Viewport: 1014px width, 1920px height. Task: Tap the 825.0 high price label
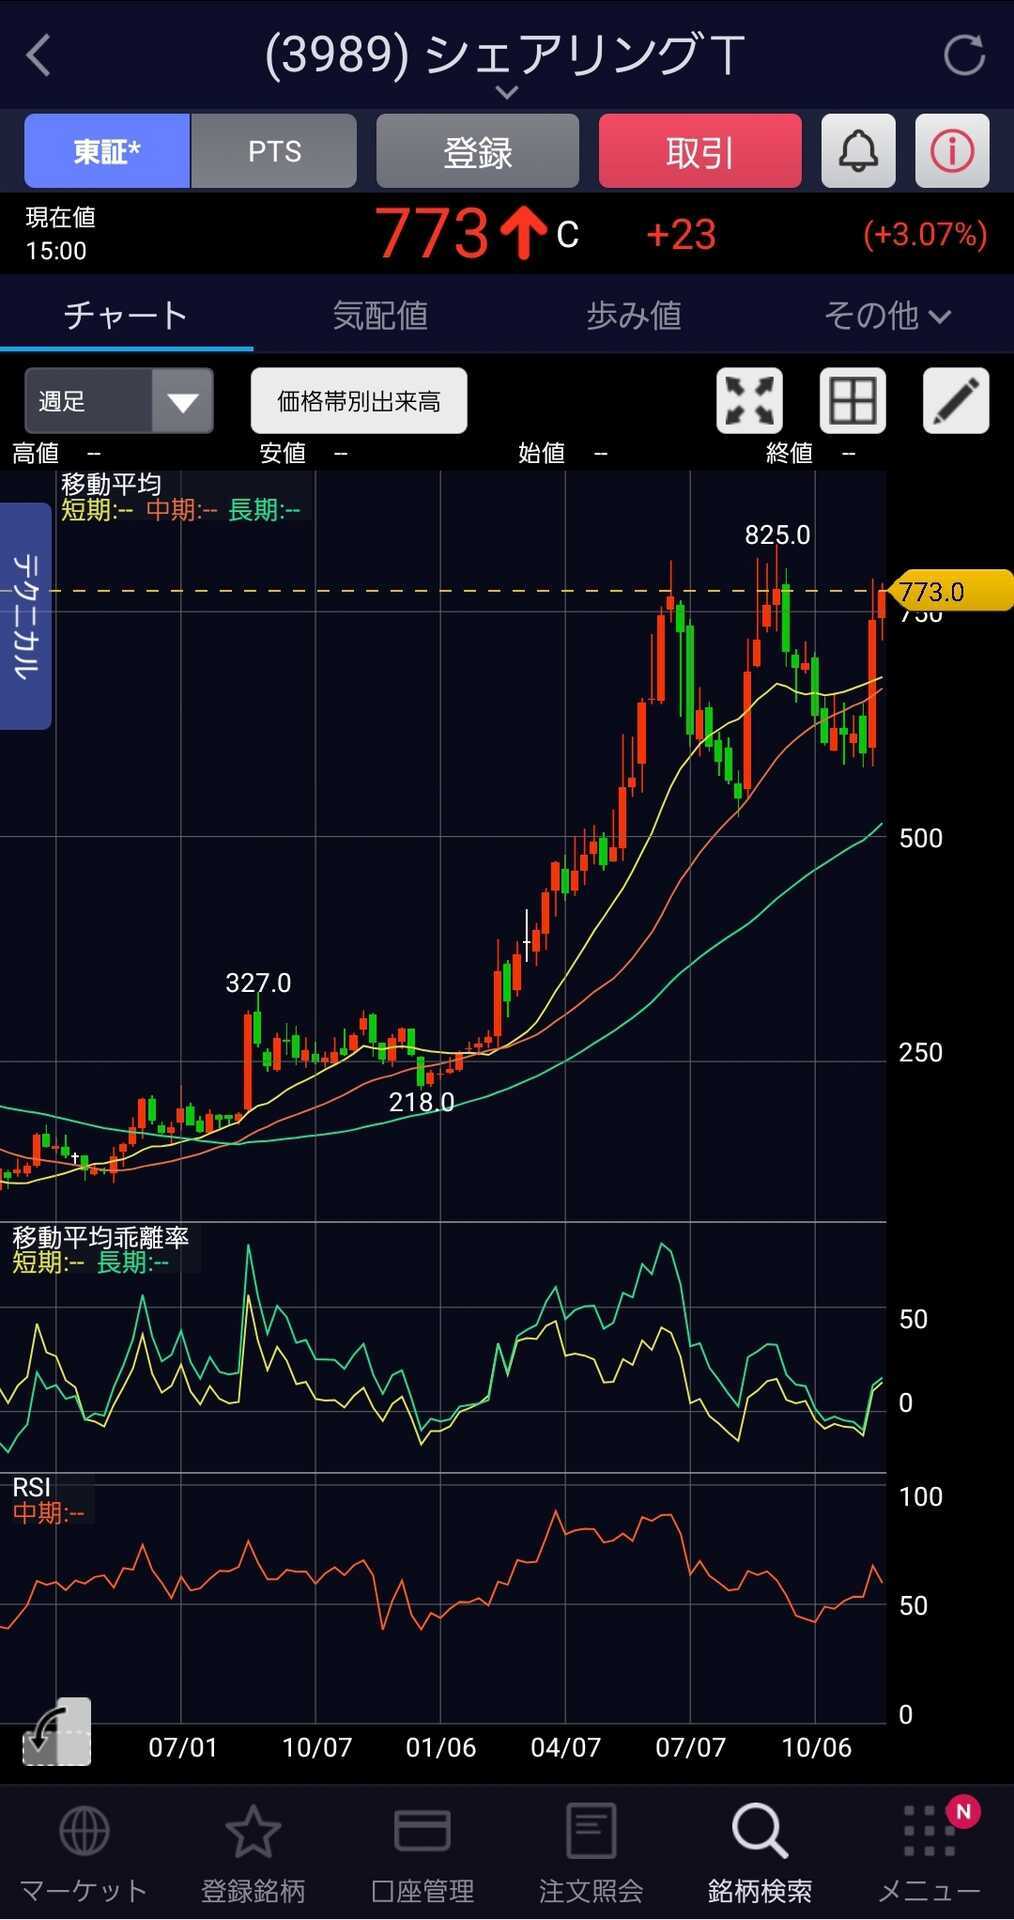point(777,535)
